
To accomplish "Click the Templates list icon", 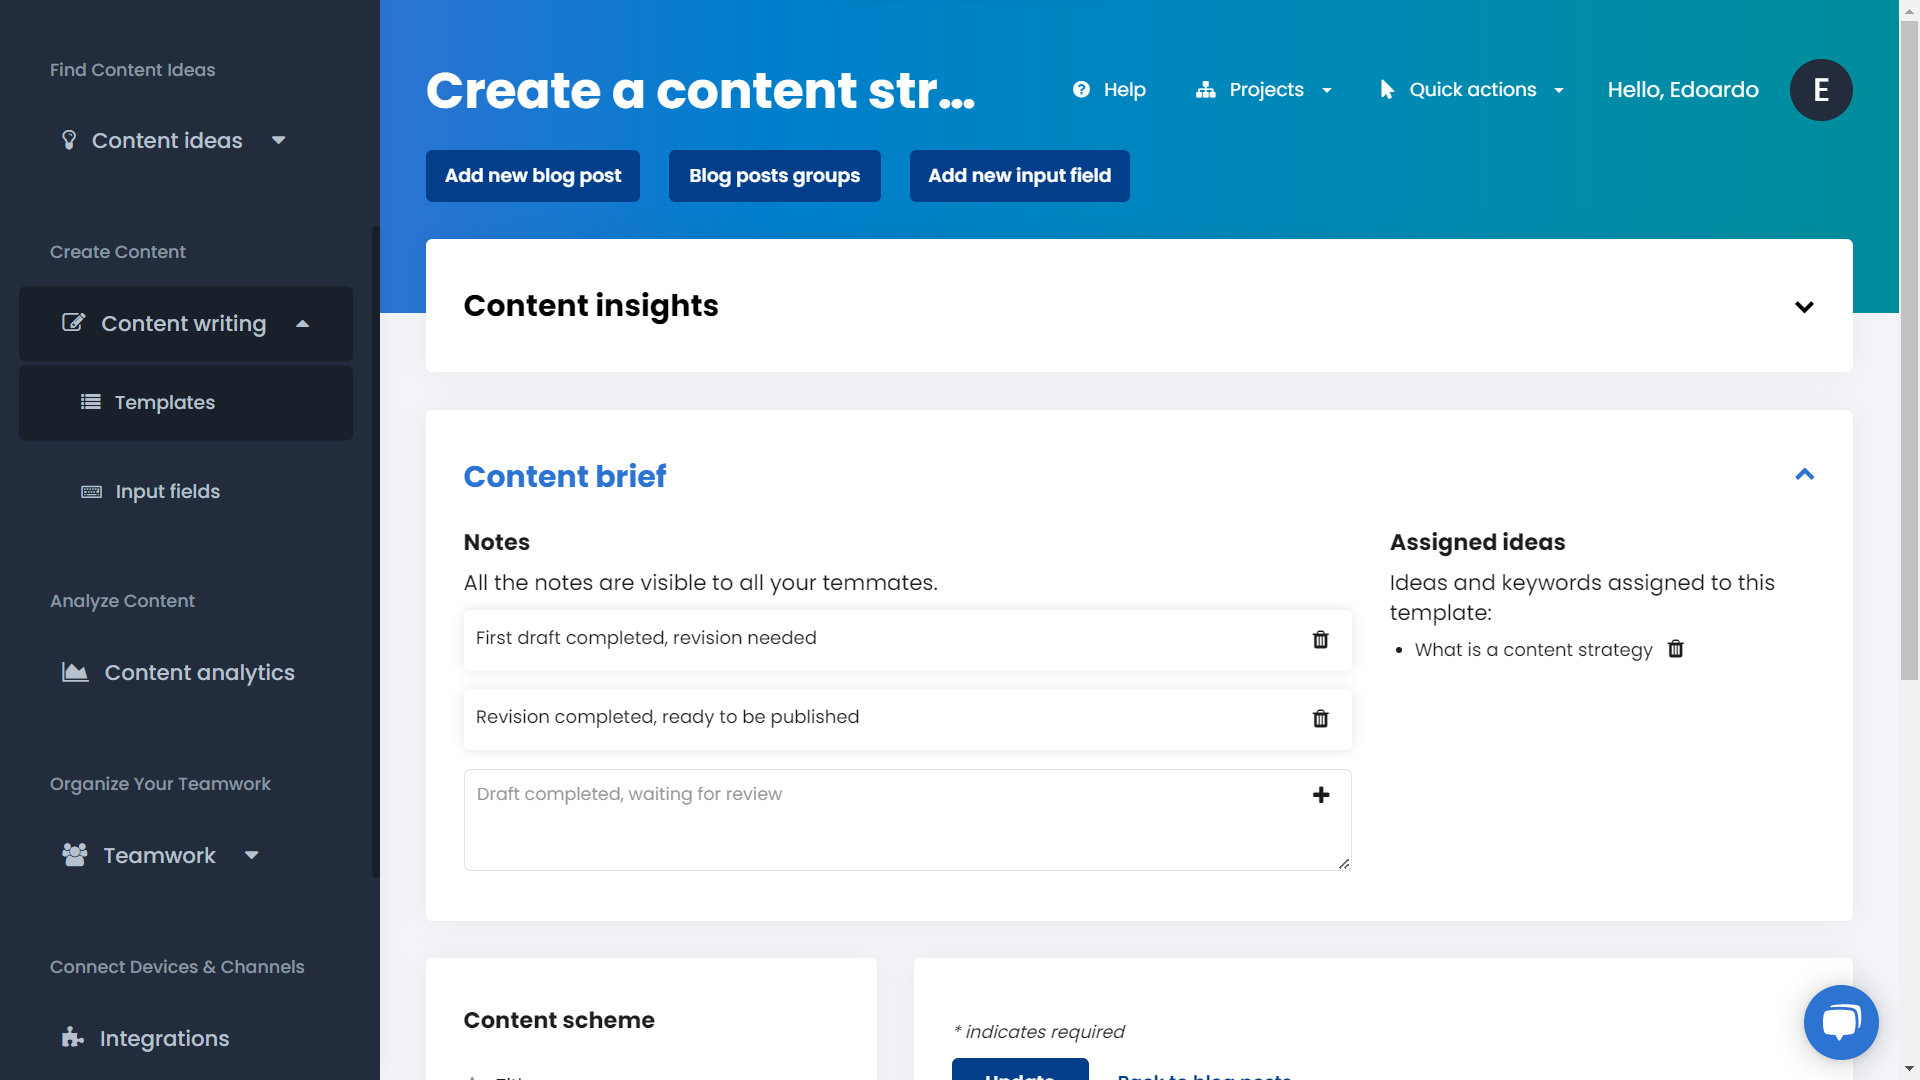I will coord(90,402).
